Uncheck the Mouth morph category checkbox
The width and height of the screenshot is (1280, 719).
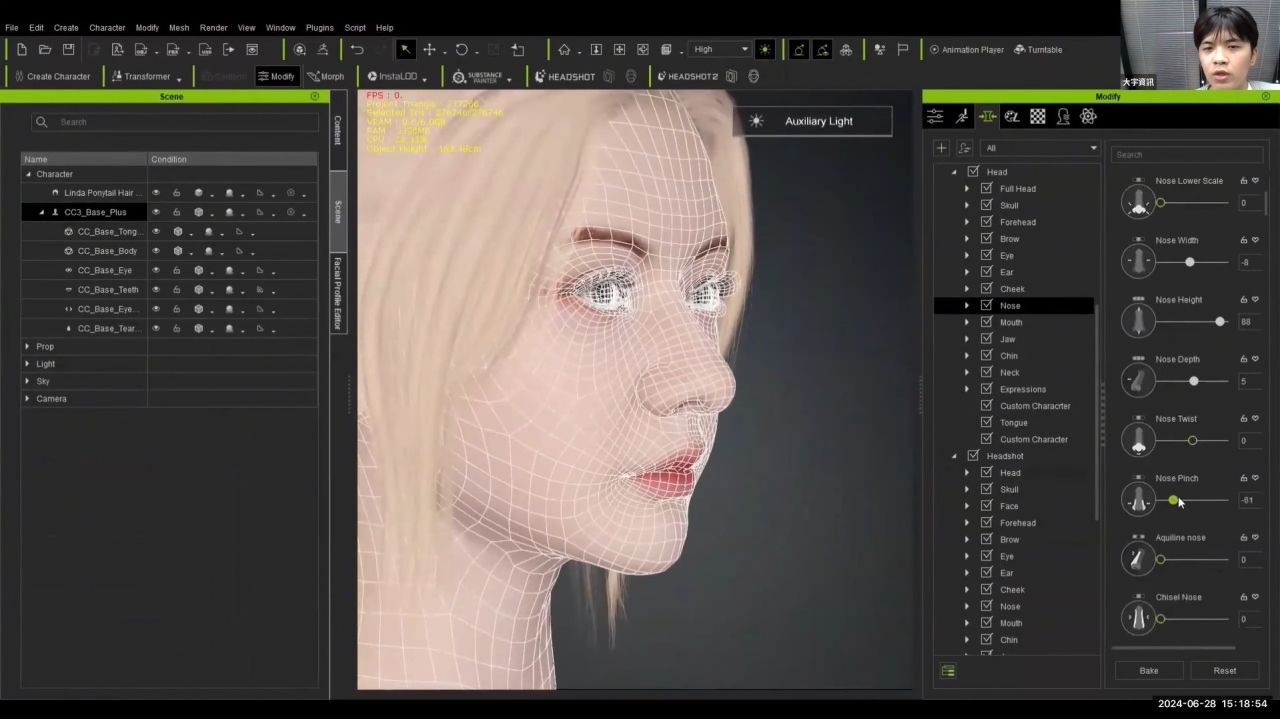pos(986,322)
